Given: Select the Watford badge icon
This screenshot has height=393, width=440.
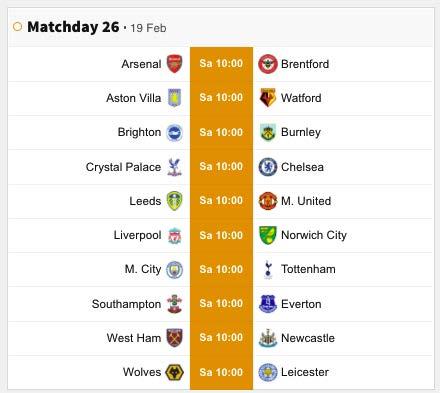Looking at the screenshot, I should coord(268,98).
